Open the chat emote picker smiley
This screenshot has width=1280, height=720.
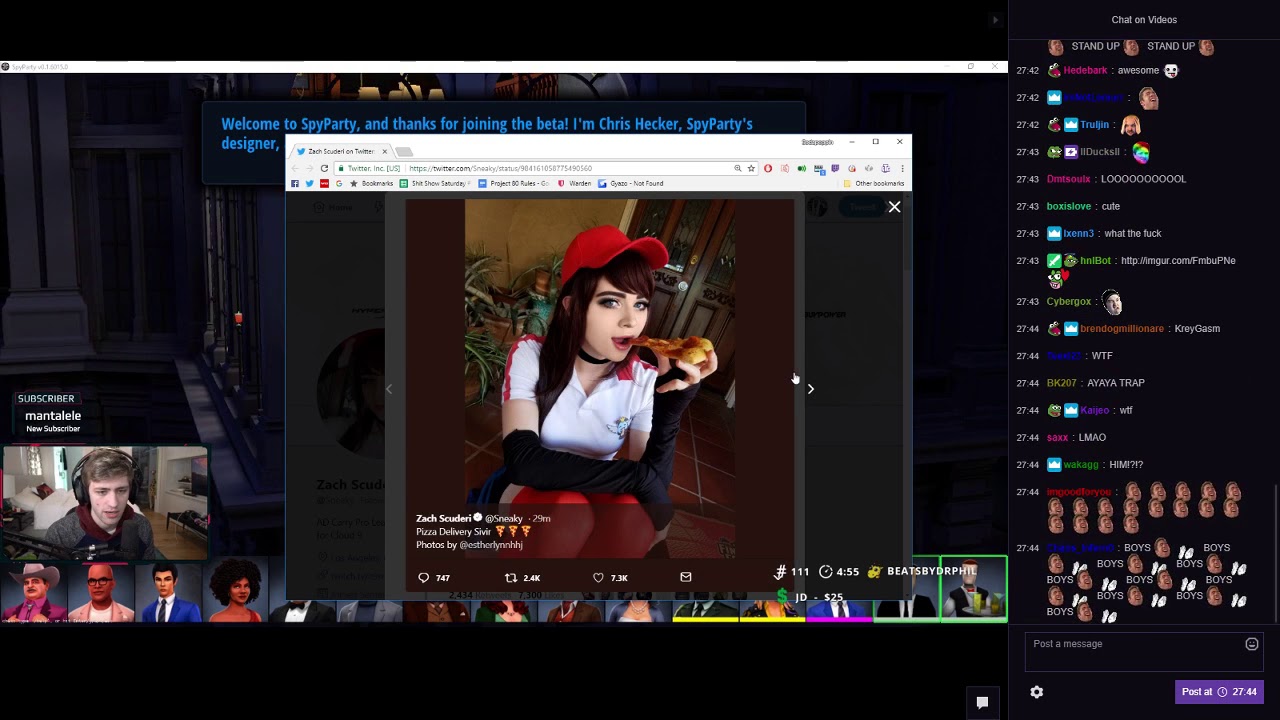point(1252,645)
